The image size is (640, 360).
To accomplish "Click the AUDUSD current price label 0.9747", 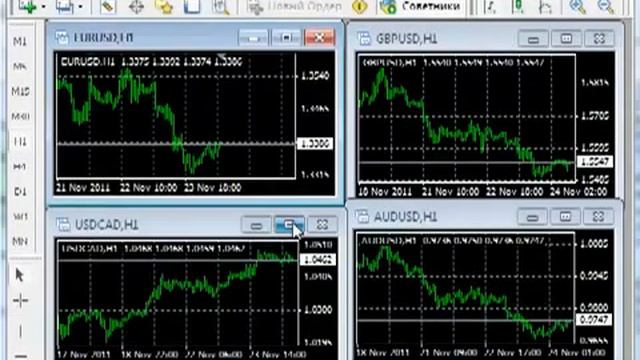I will tap(594, 319).
